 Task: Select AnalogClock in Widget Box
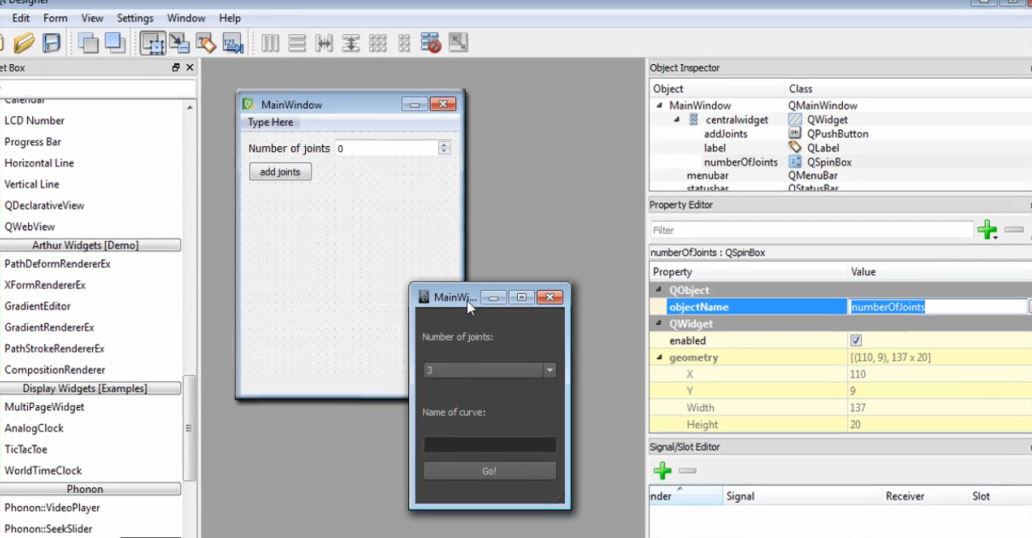(x=34, y=428)
